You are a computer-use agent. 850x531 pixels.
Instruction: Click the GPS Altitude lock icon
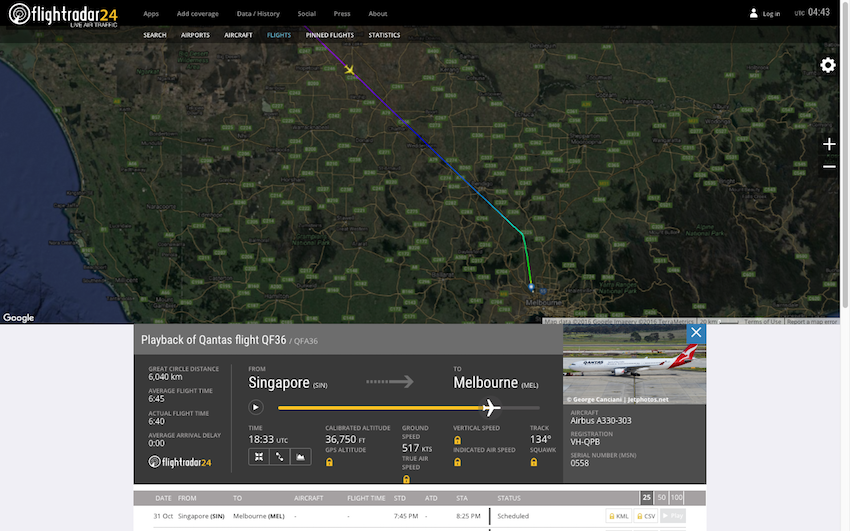[x=329, y=462]
